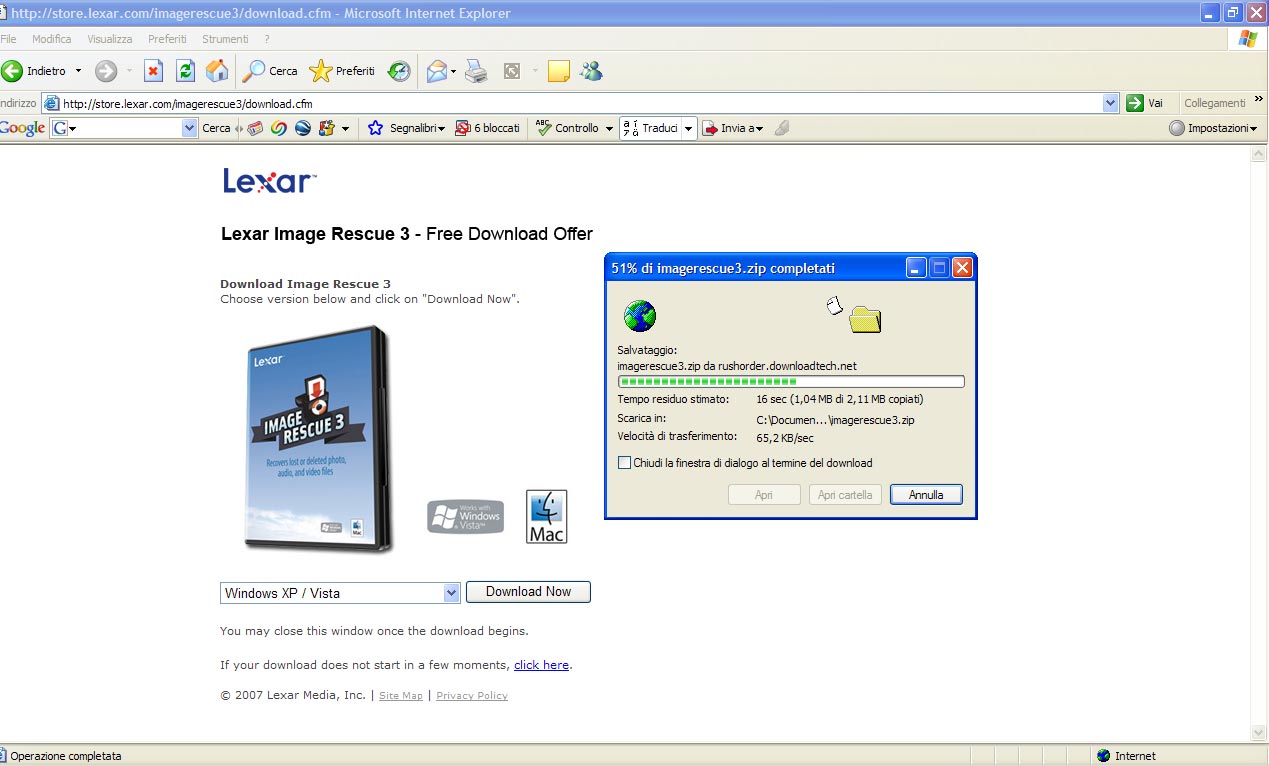The image size is (1269, 766).
Task: Click the greyed highlighter icon on Google toolbar
Action: pyautogui.click(x=782, y=128)
